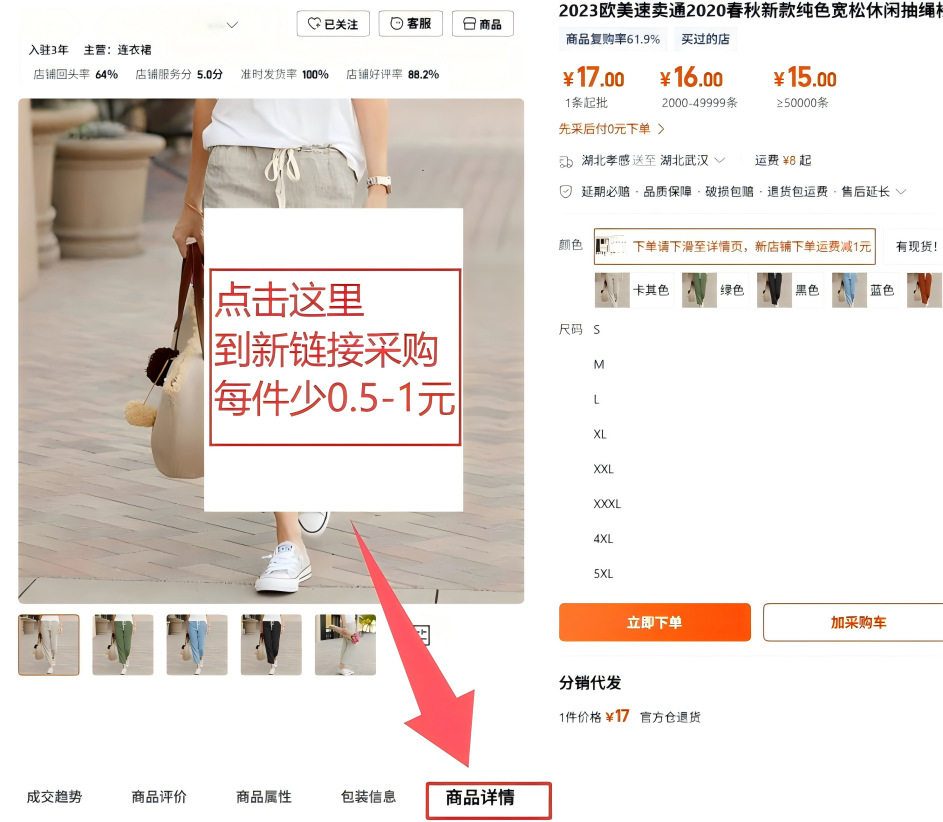Click the 商品复购率61.9% tag

click(613, 39)
